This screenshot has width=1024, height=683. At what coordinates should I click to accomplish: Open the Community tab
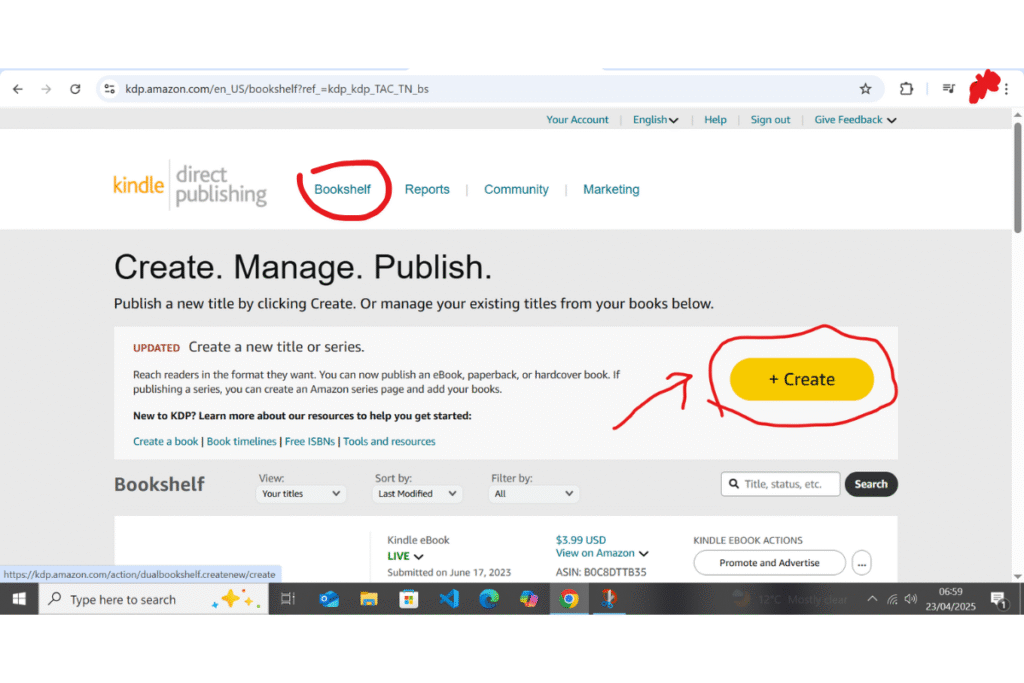point(516,189)
